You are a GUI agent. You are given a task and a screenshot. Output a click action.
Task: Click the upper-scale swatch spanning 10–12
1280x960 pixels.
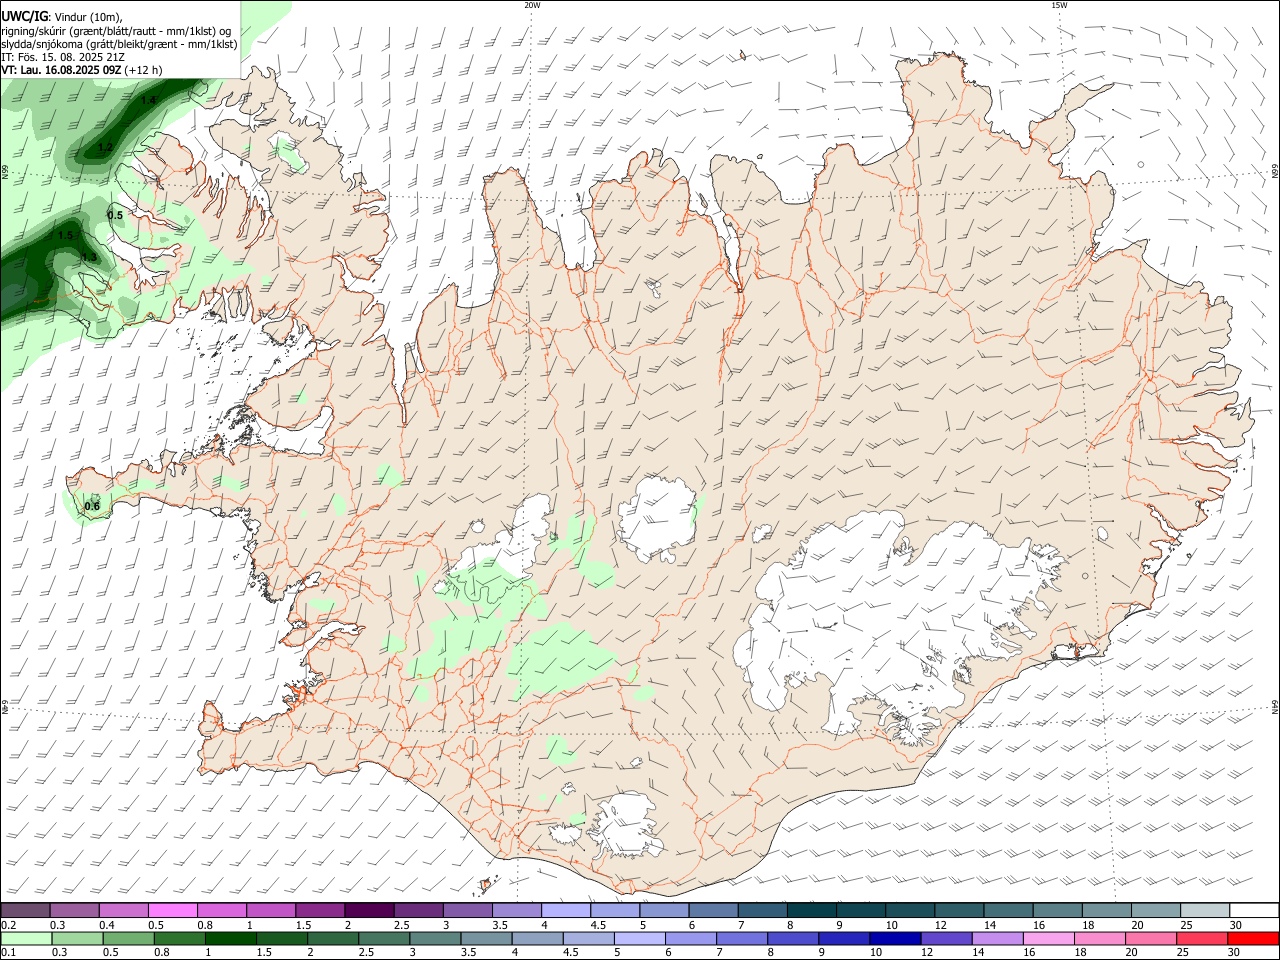pos(910,910)
